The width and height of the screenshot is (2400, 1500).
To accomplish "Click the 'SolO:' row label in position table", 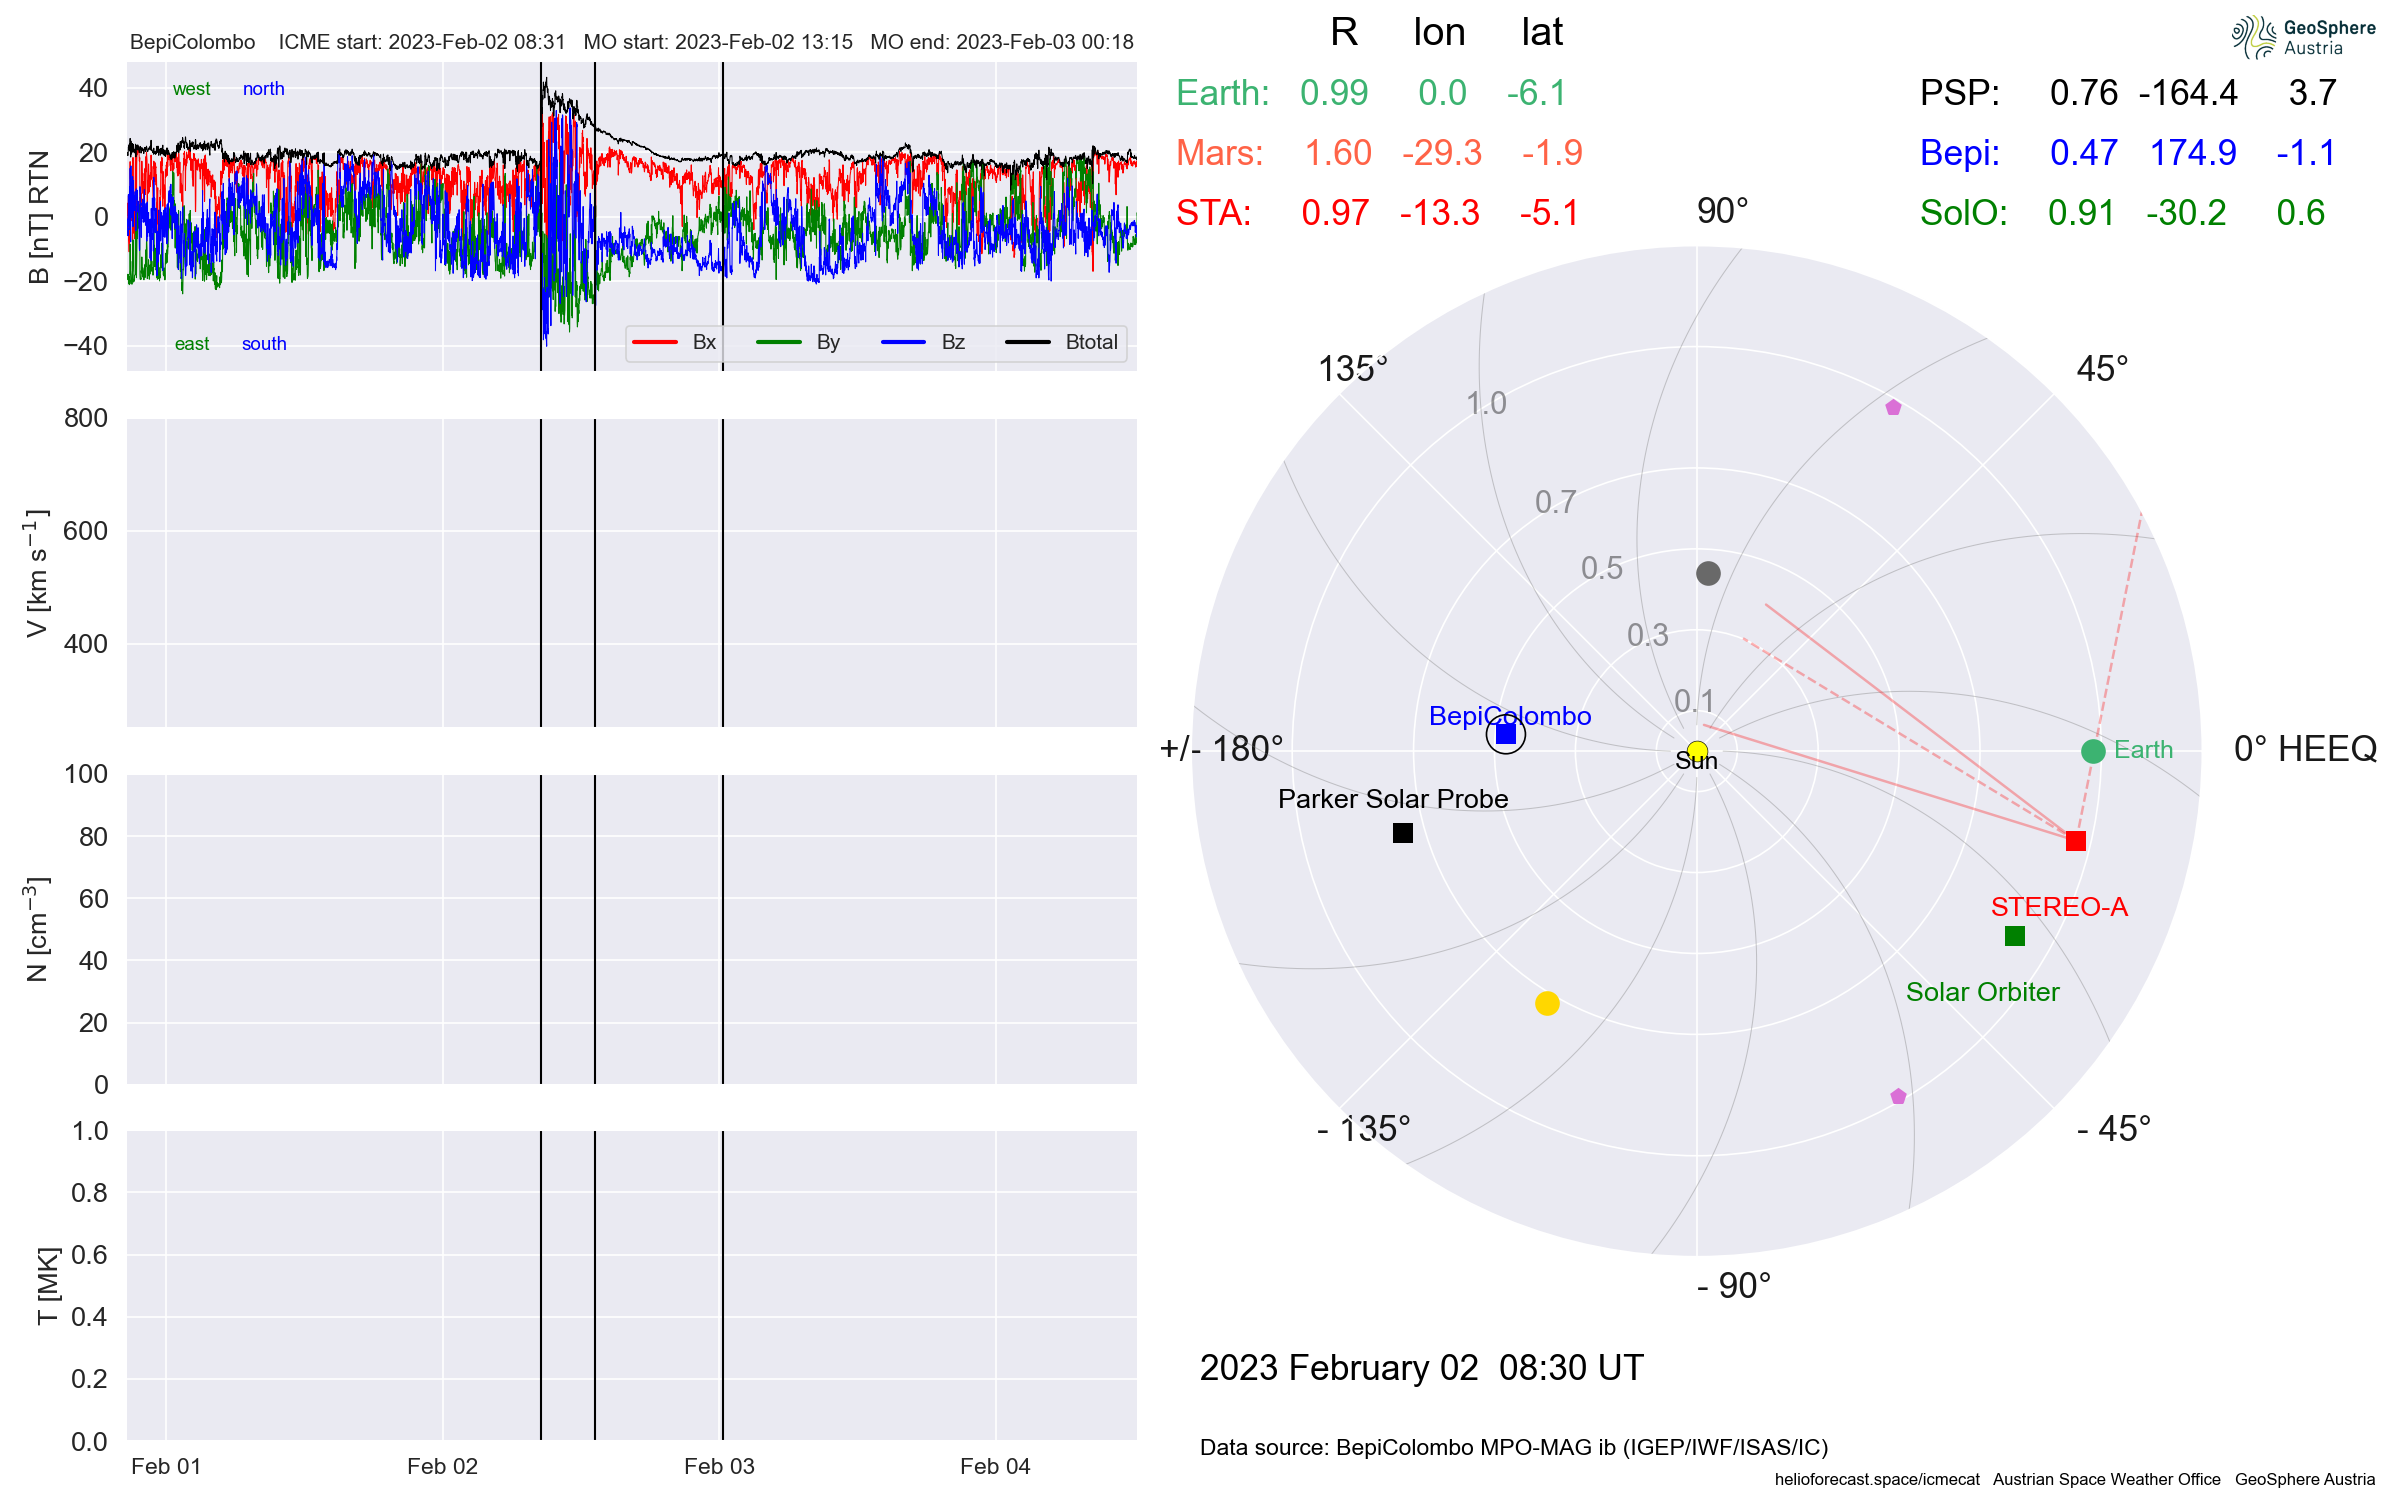I will [x=1964, y=213].
